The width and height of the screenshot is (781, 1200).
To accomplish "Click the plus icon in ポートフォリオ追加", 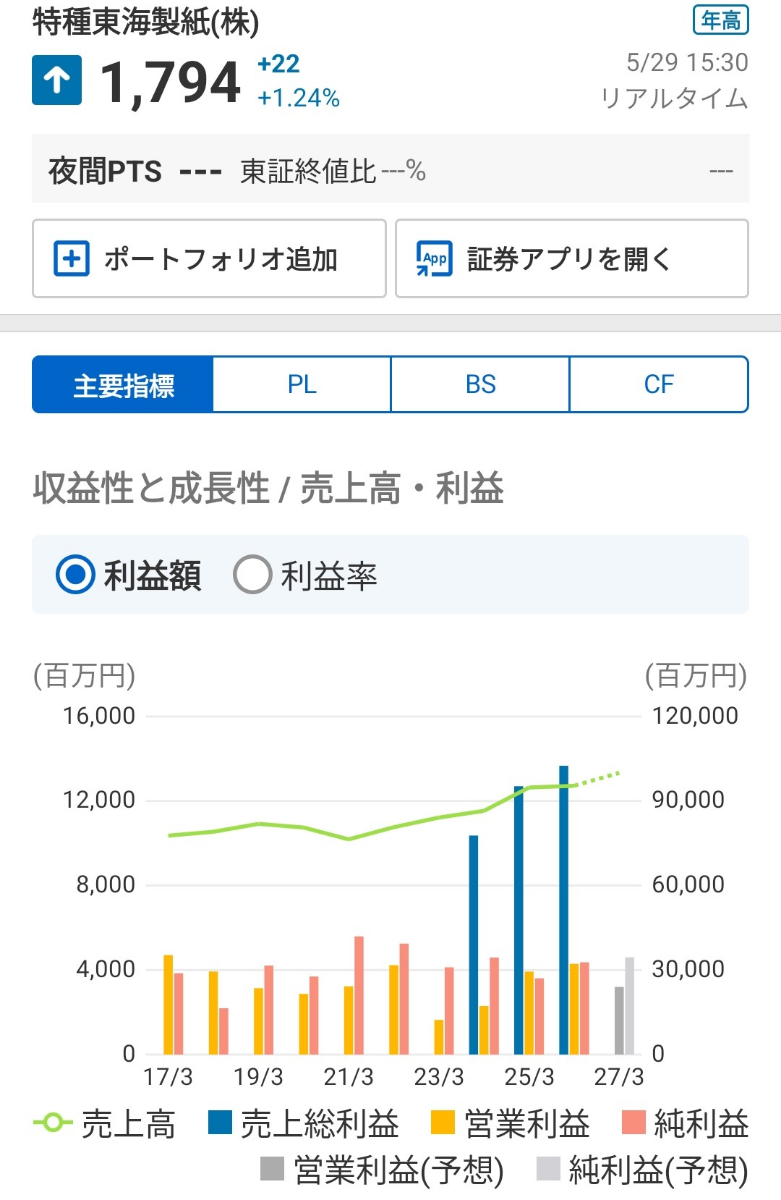I will coord(72,259).
